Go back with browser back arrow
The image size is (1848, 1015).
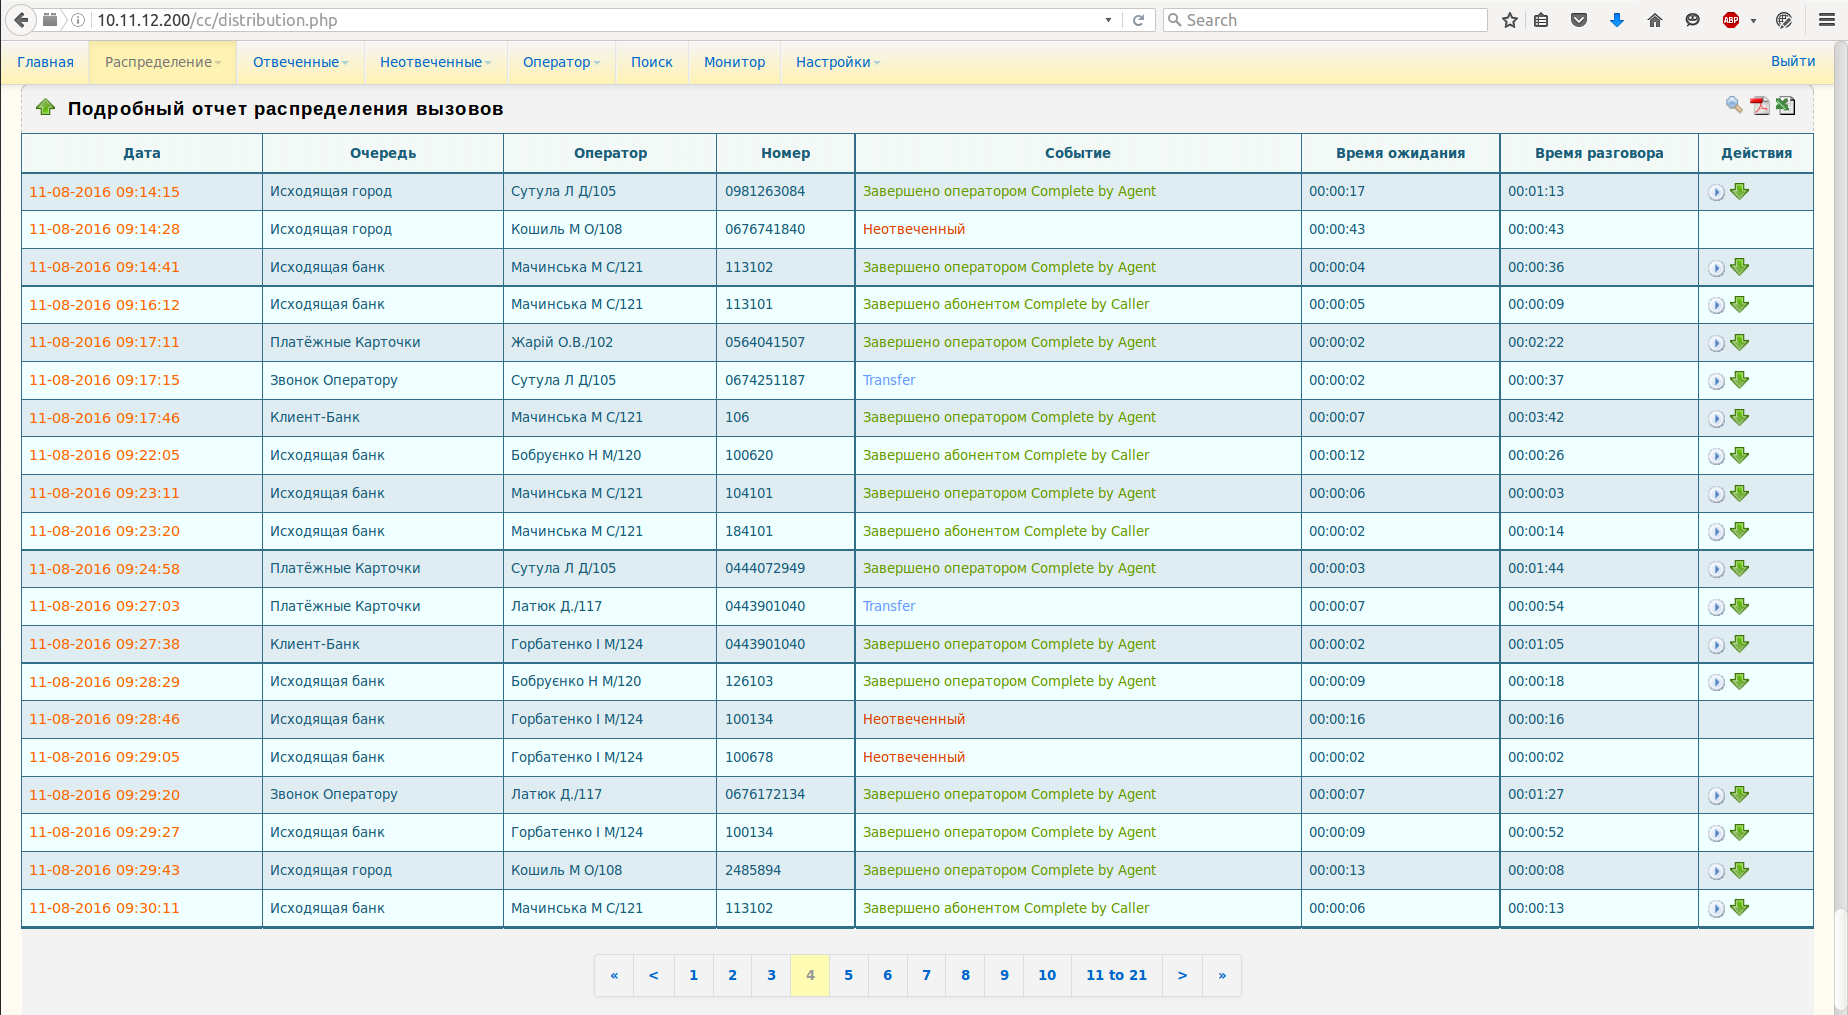pos(21,20)
